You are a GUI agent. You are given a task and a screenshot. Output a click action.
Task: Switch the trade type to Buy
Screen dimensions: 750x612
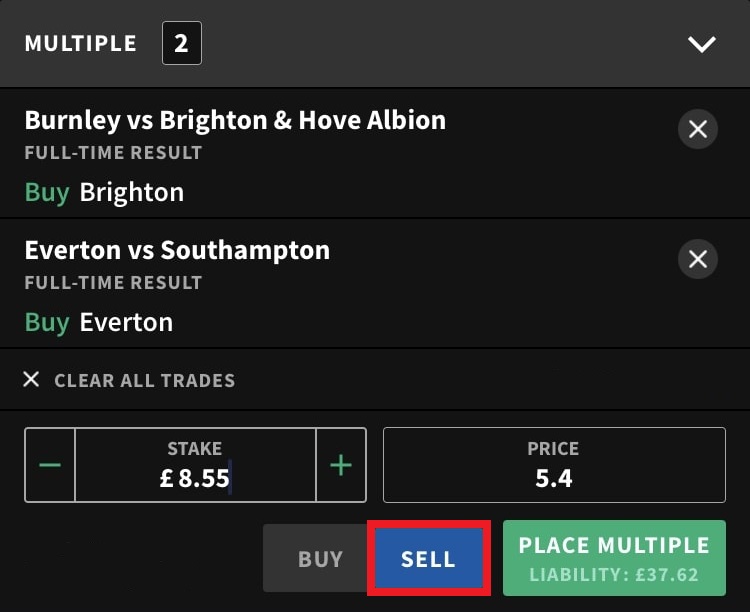pos(320,559)
